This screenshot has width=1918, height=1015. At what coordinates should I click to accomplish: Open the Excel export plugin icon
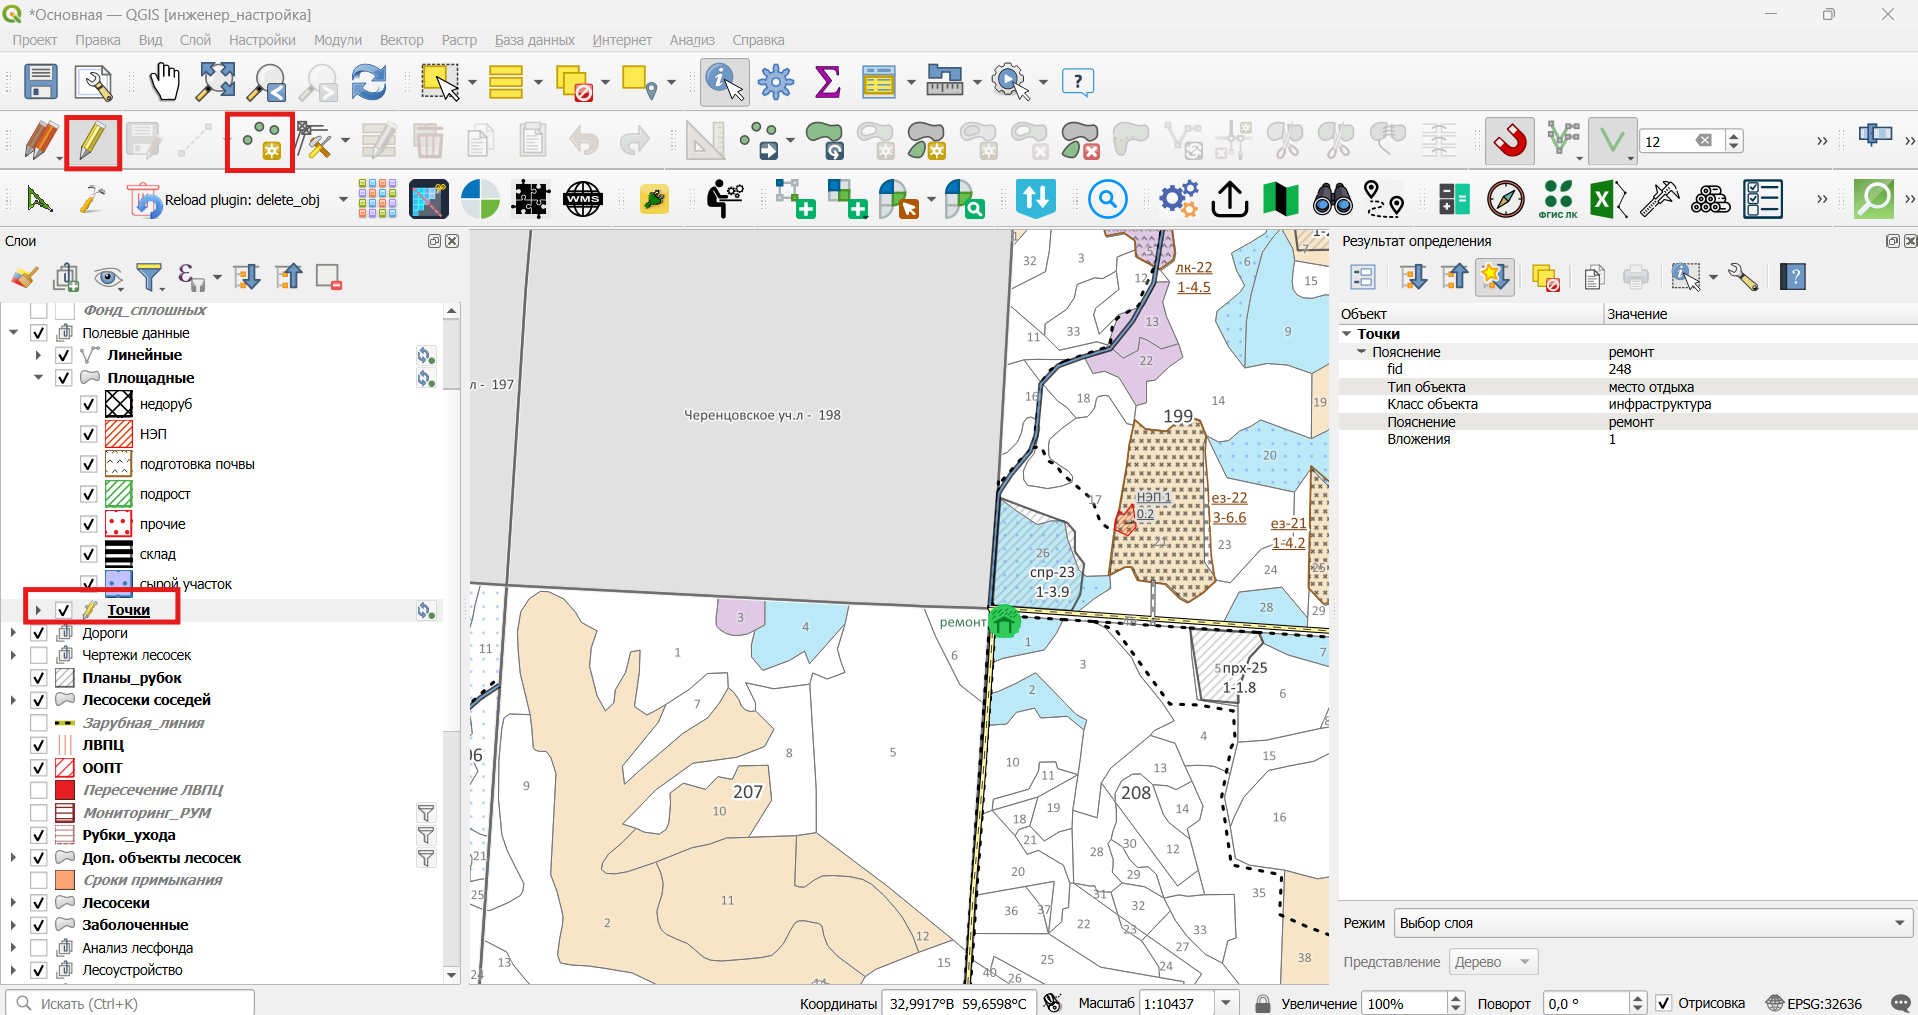pyautogui.click(x=1609, y=200)
